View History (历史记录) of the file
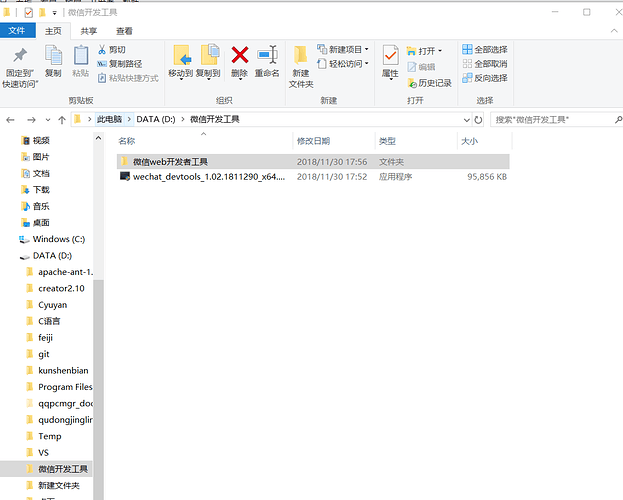 [x=429, y=83]
